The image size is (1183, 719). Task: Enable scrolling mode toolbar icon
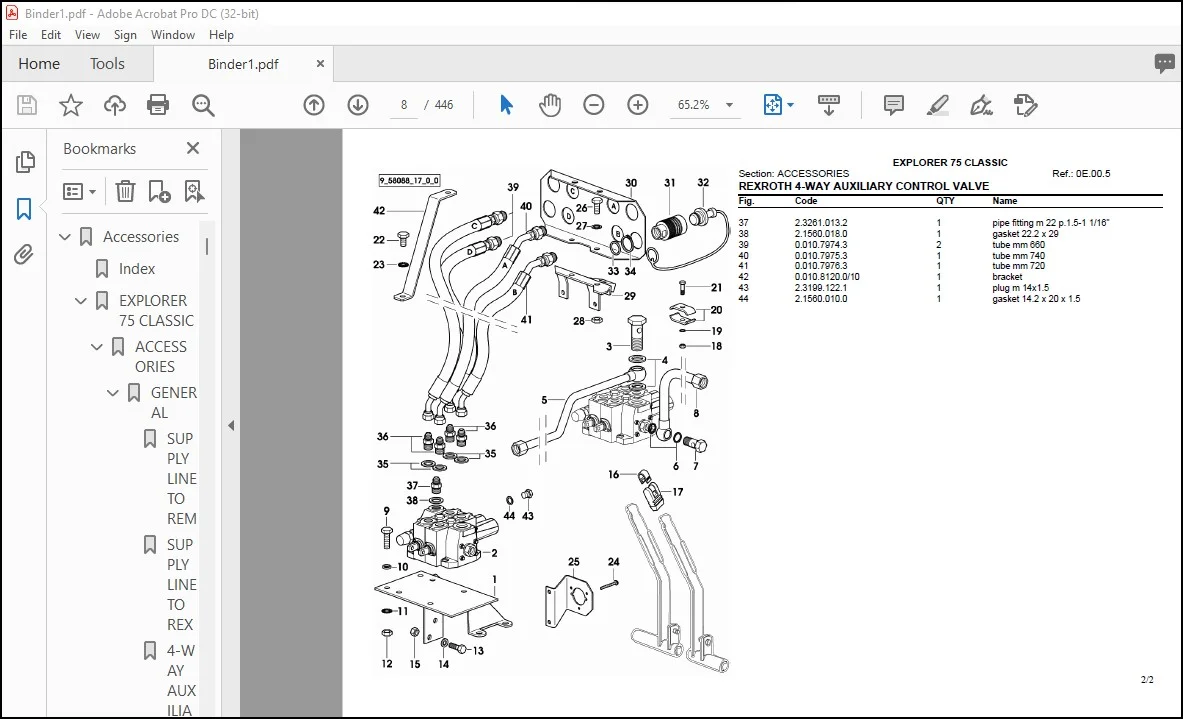click(828, 105)
